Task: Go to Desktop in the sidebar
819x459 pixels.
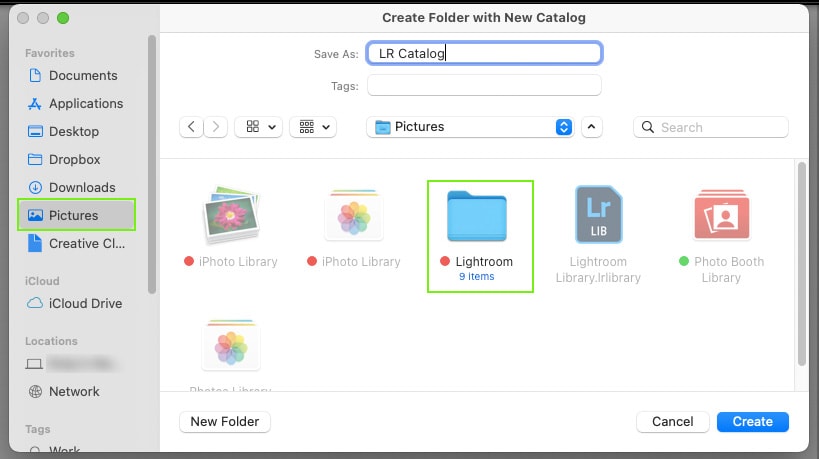Action: pos(64,131)
